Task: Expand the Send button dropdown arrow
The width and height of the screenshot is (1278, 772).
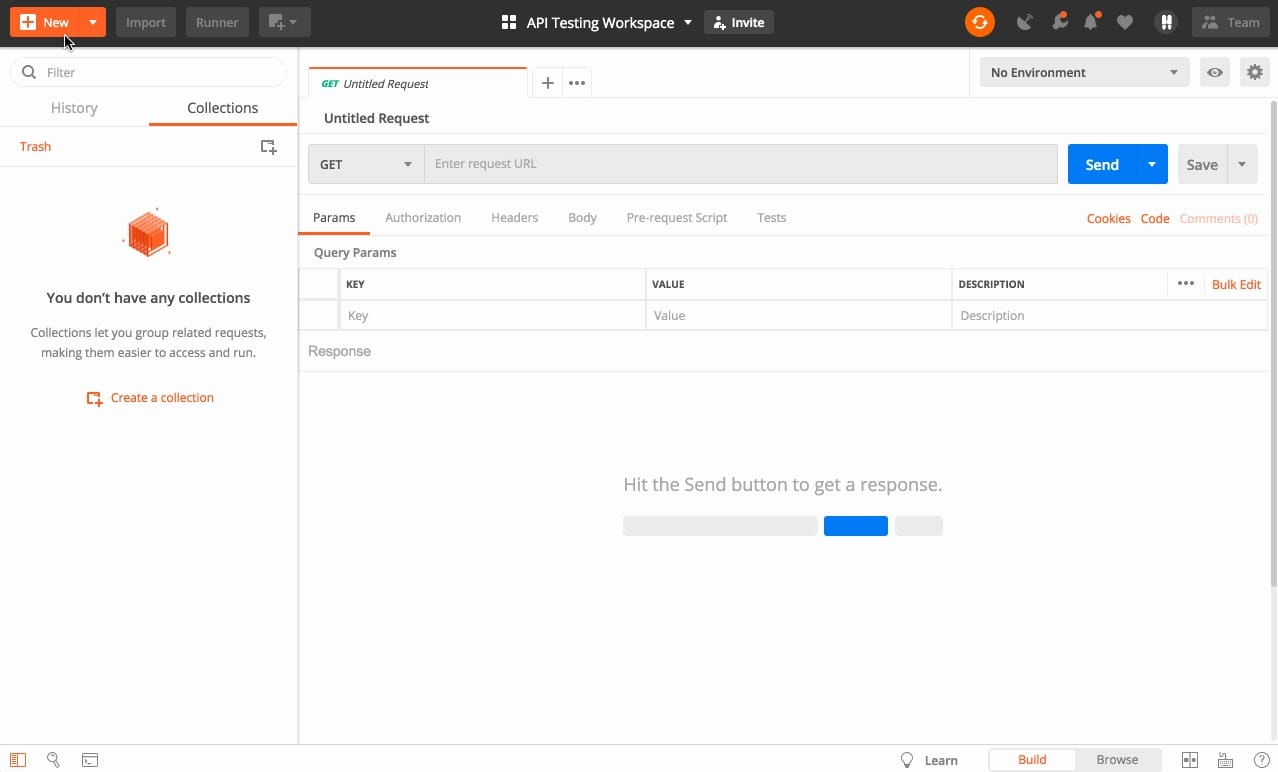Action: click(1152, 164)
